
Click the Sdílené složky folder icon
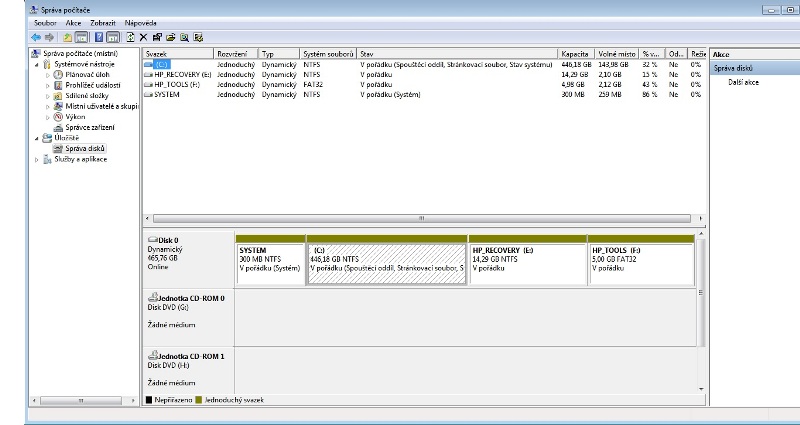pos(58,95)
